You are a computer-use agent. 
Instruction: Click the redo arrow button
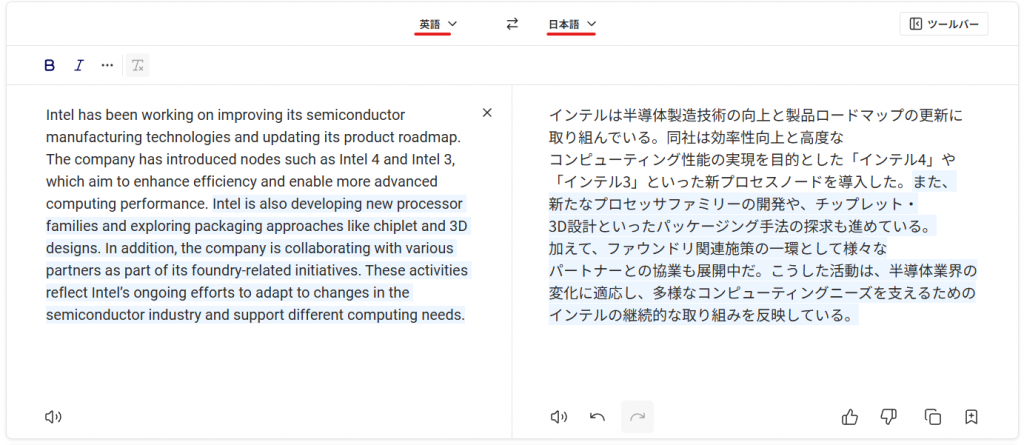point(636,417)
